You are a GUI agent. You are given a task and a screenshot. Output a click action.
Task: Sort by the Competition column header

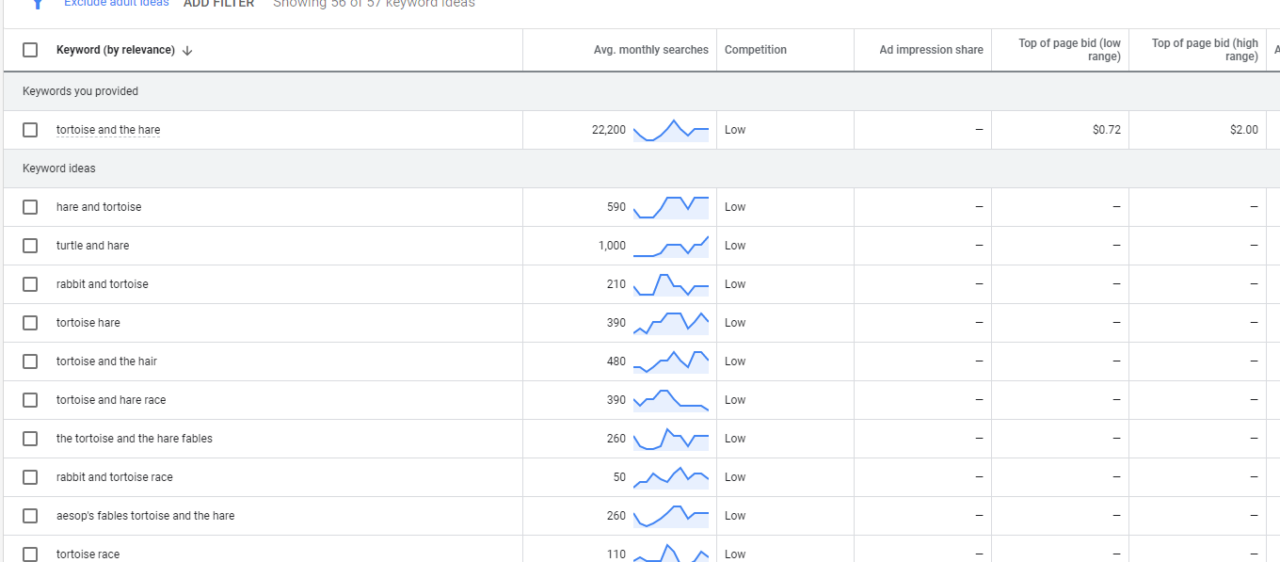click(755, 50)
